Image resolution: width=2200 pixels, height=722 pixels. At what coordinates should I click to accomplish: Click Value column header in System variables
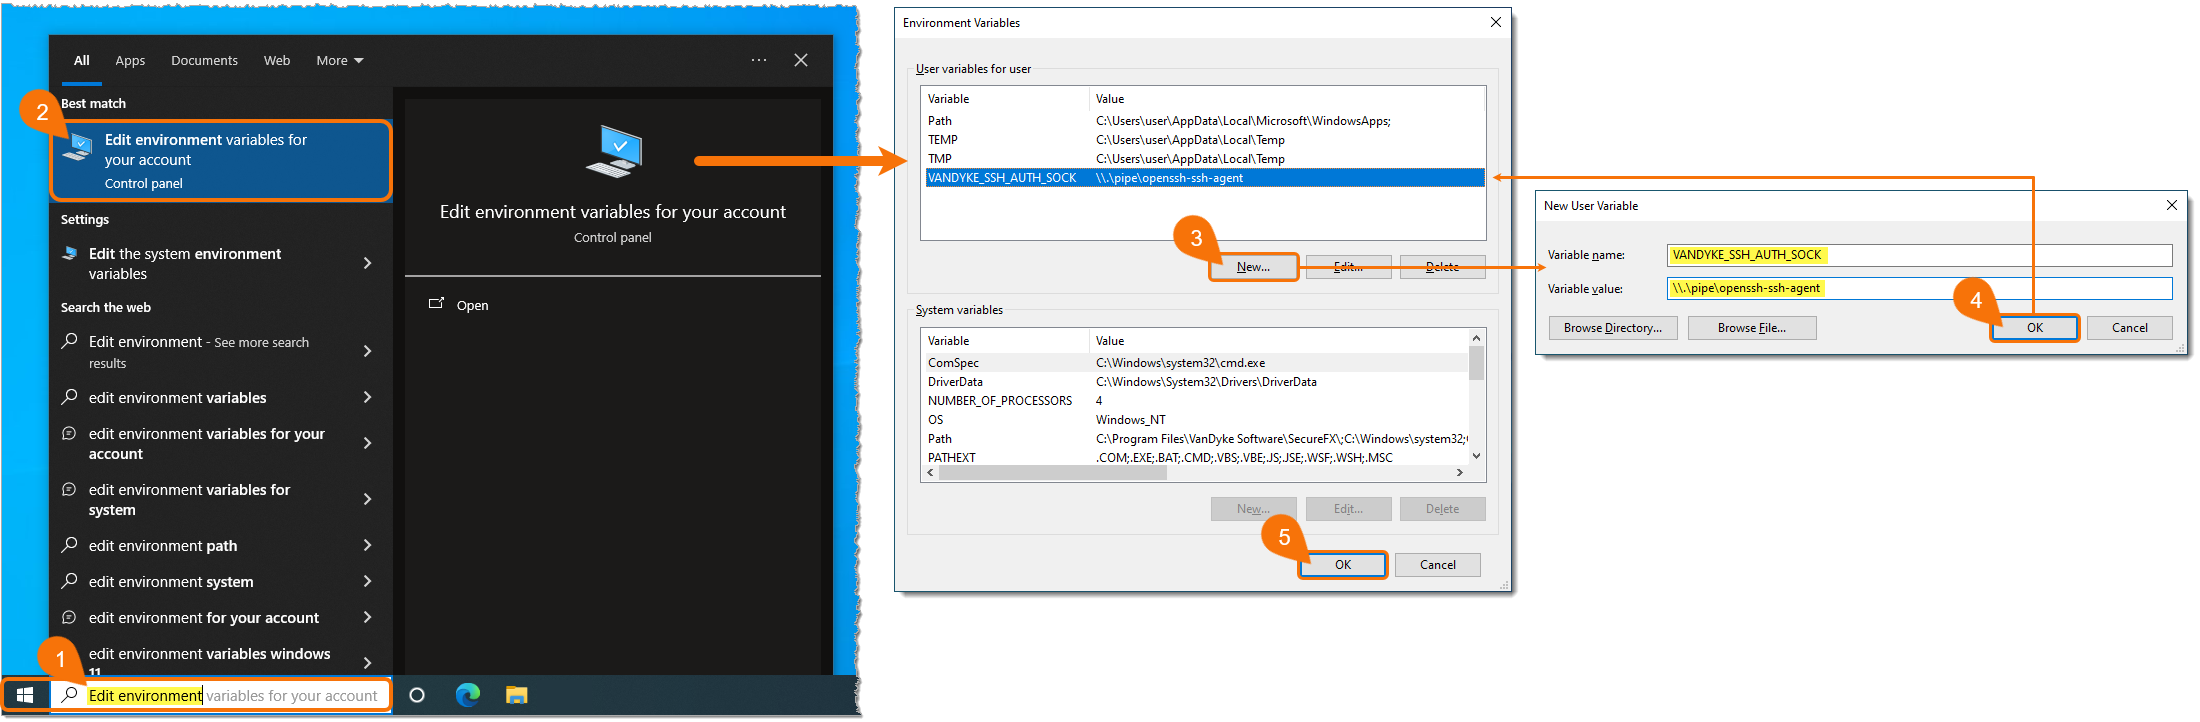click(1278, 341)
